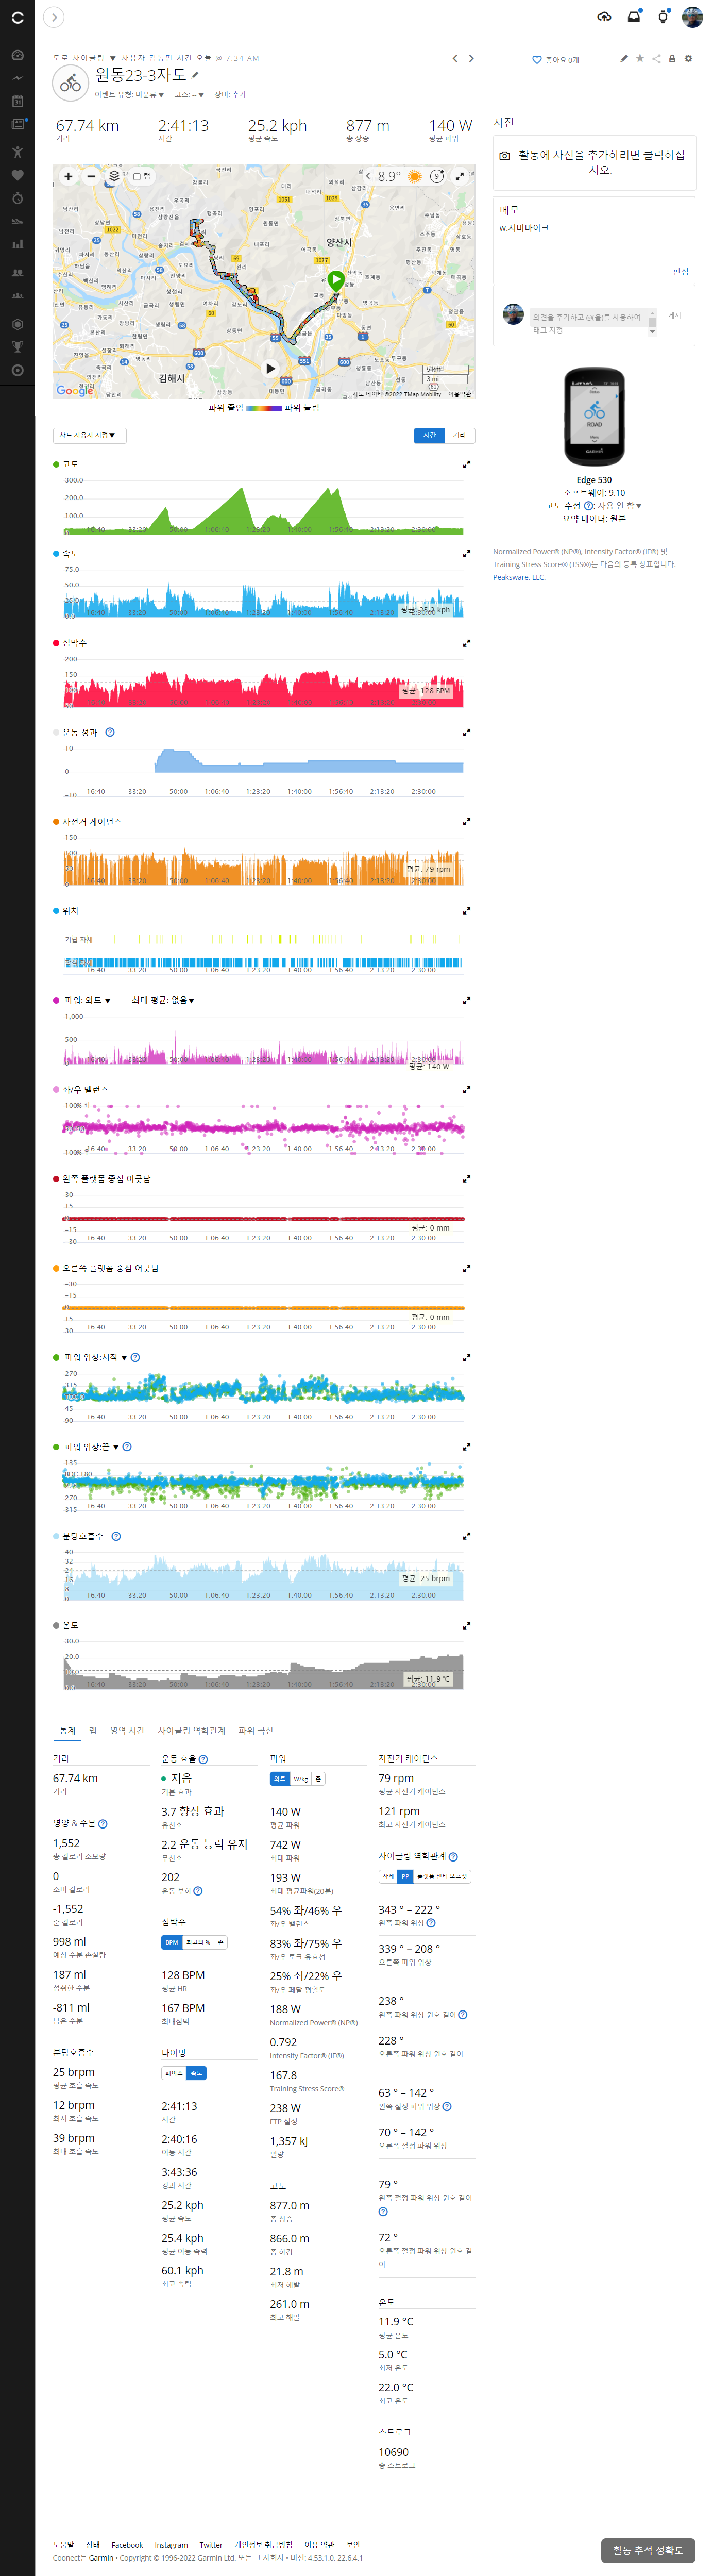713x2576 pixels.
Task: Open the 이벤트 유형: 미분류 dropdown
Action: click(129, 95)
